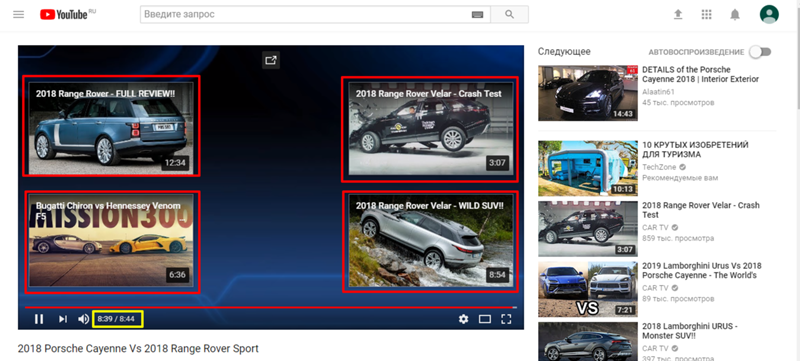Open title '2018 Lamborghini URUS - Monster SUV!!'
Viewport: 800px width, 361px height.
click(690, 331)
